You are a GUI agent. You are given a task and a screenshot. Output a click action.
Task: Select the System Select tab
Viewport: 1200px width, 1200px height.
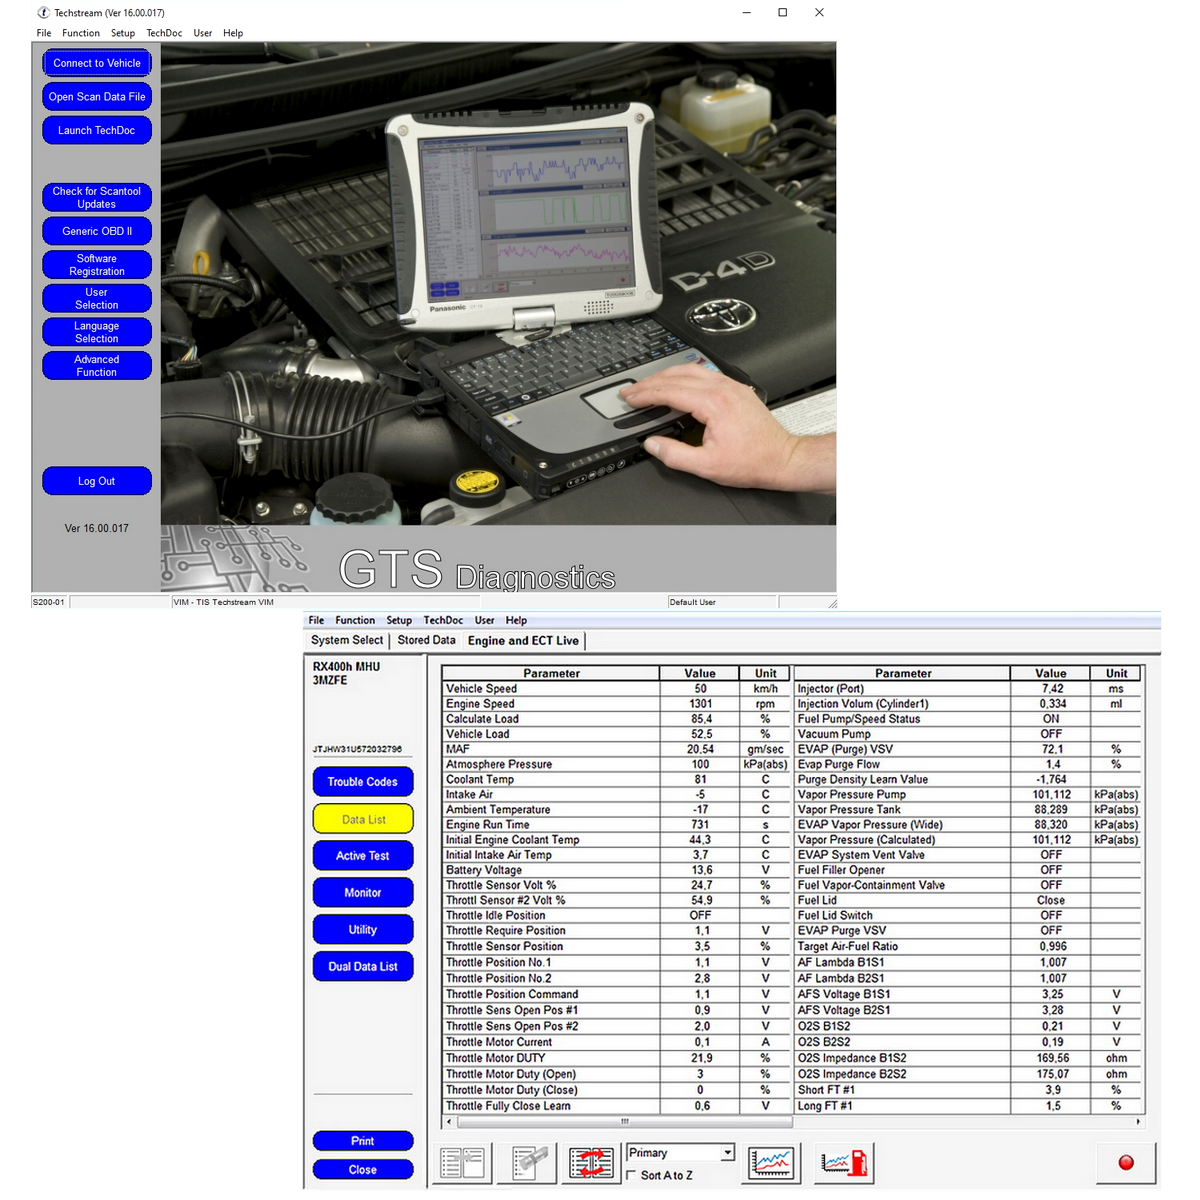(346, 640)
